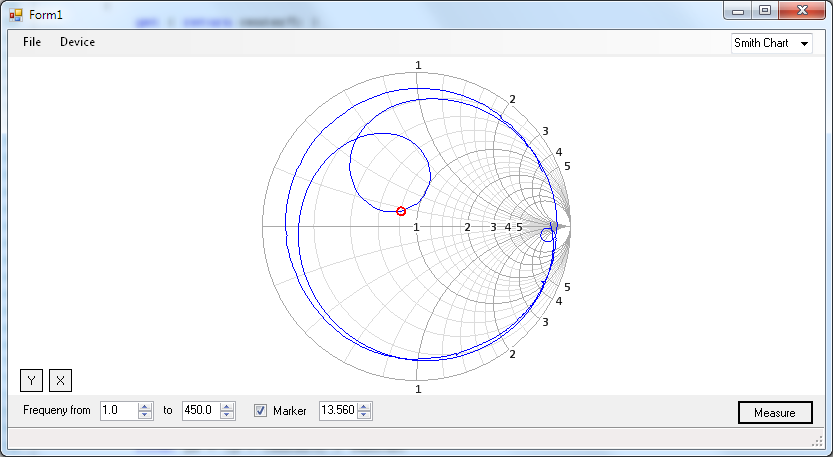Click the 'Marker' label text
Screen dimensions: 833x457
click(290, 411)
